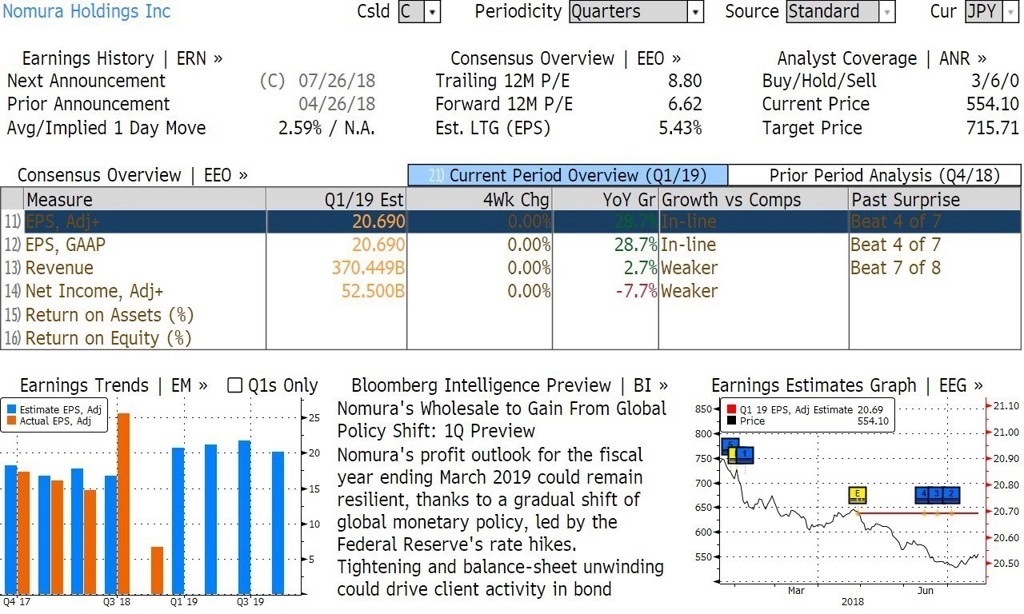The image size is (1024, 614).
Task: Click the tallest orange actual EPS bar
Action: pos(123,504)
